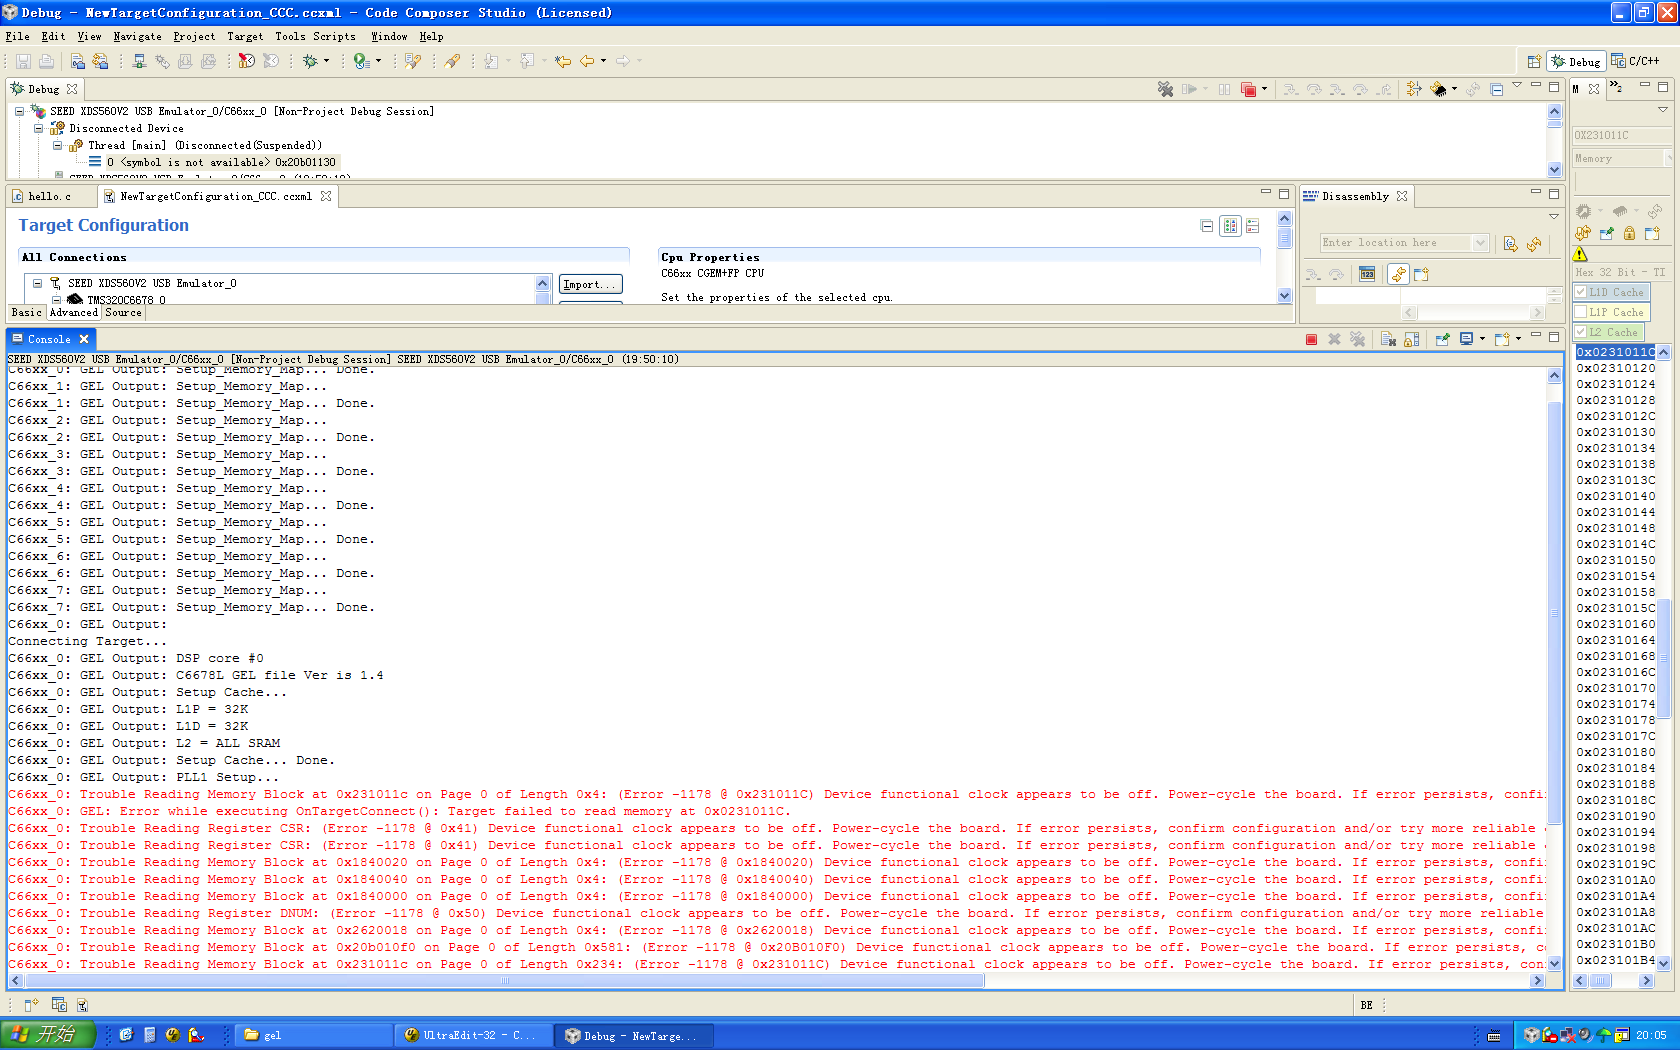Click the memory address input field 0X231011C
Viewport: 1680px width, 1050px height.
click(1620, 135)
